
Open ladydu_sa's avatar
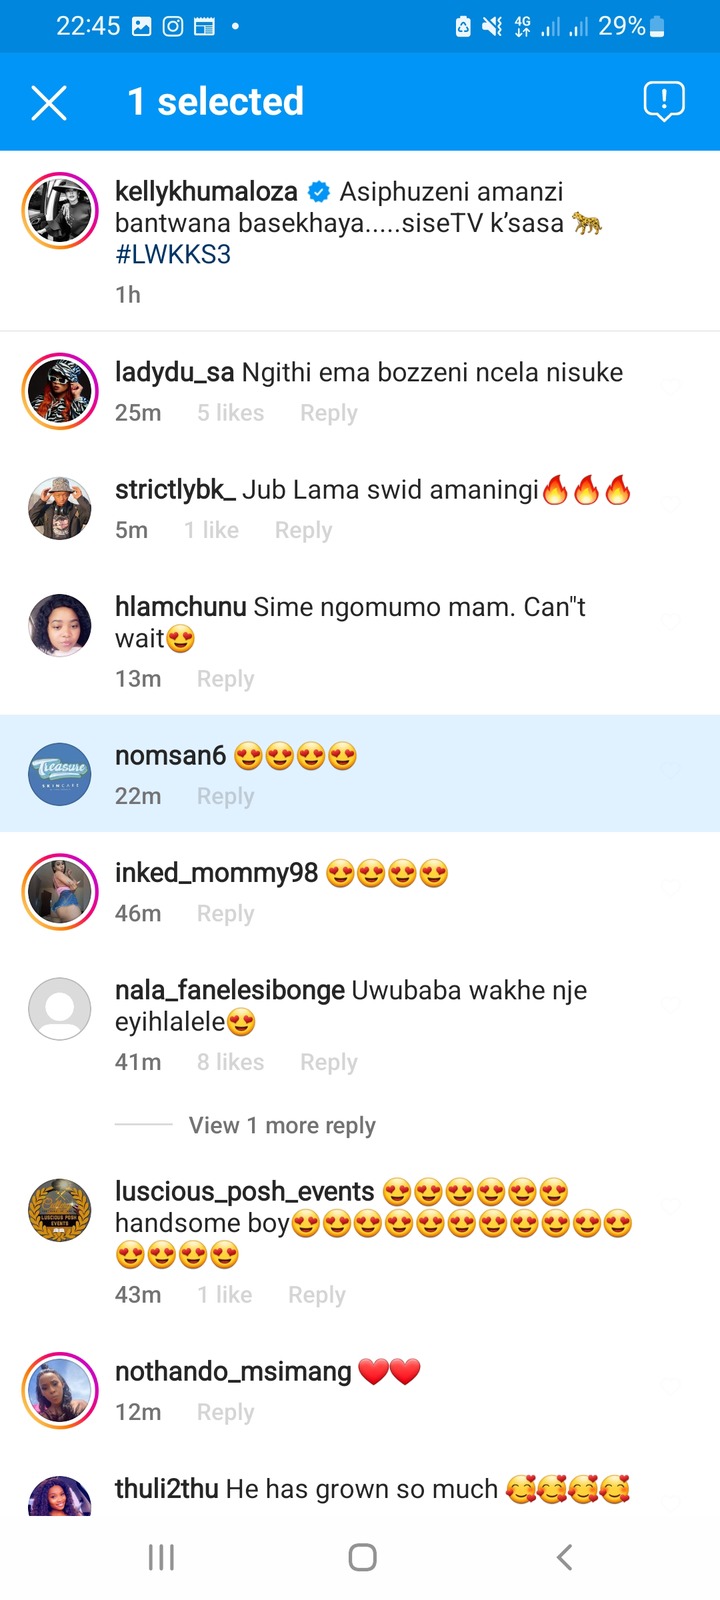pyautogui.click(x=60, y=391)
